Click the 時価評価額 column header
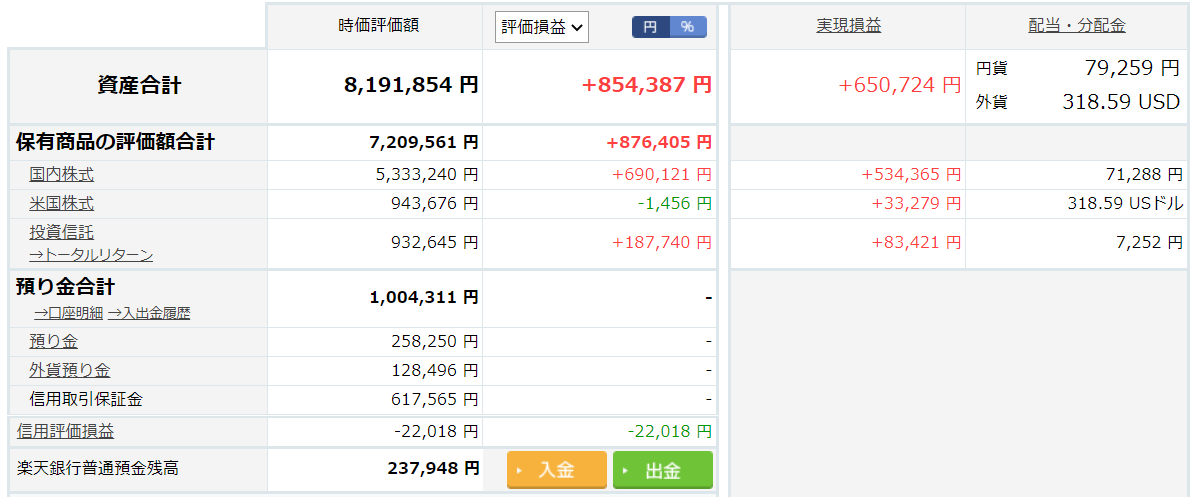Screen dimensions: 1197x497 [379, 25]
